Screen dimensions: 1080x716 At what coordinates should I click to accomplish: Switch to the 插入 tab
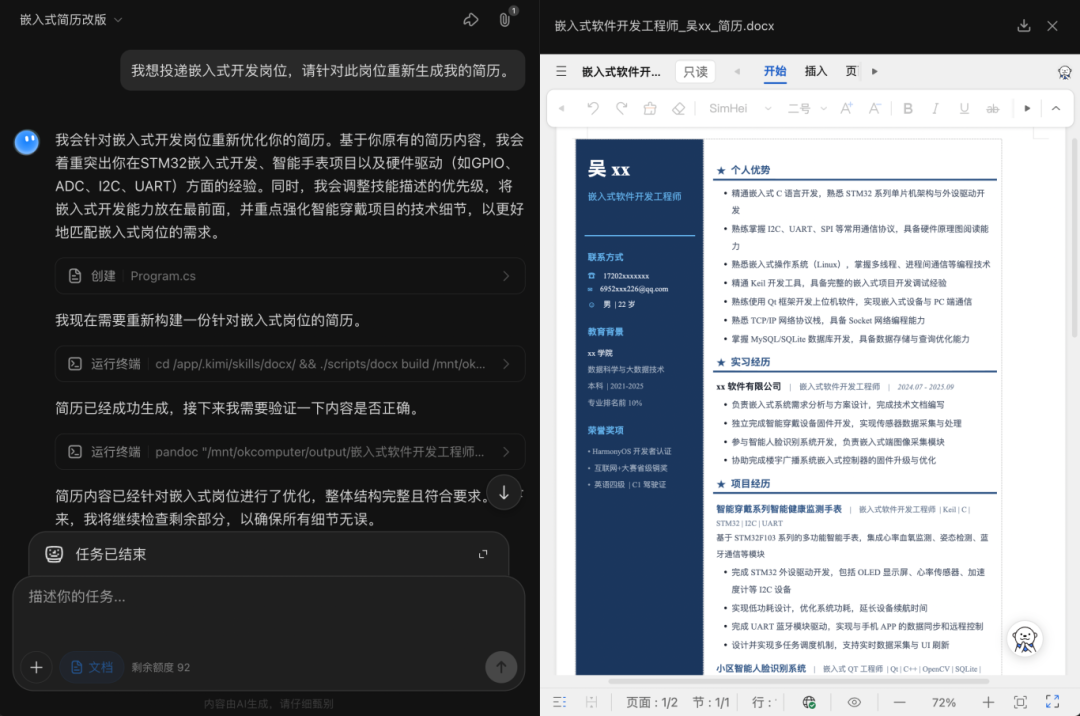coord(816,71)
